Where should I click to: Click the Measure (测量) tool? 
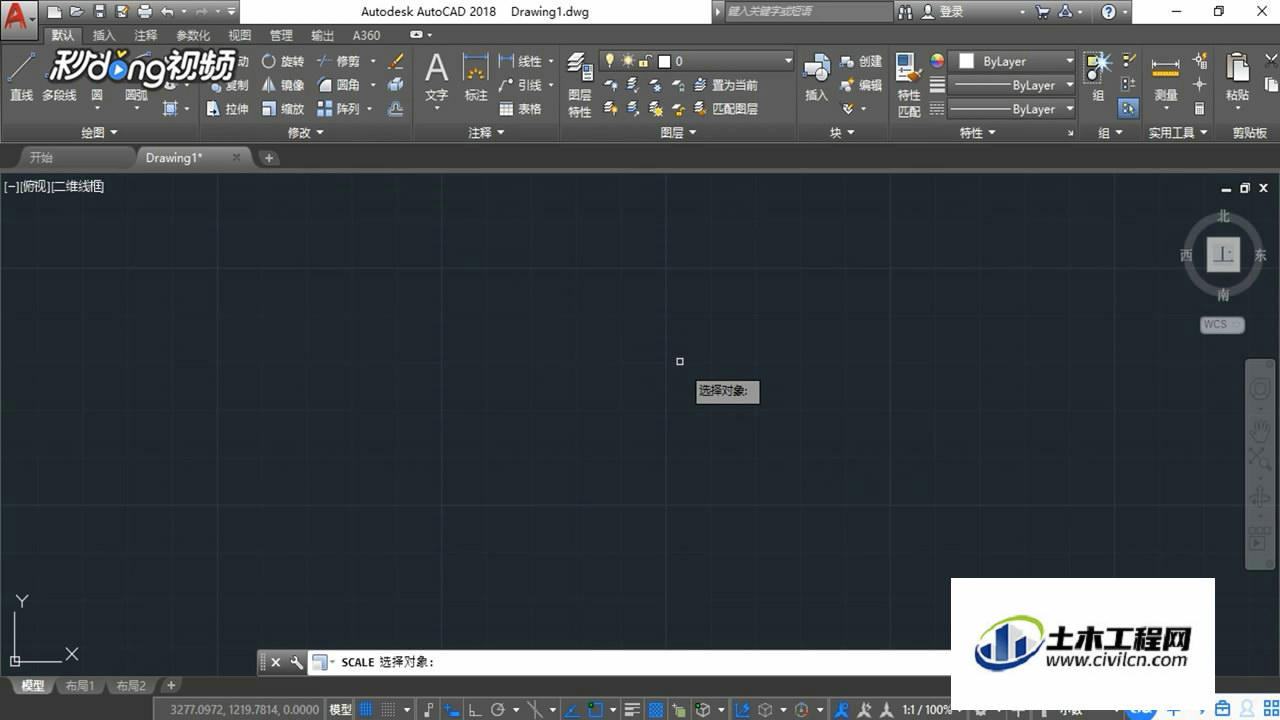1165,79
